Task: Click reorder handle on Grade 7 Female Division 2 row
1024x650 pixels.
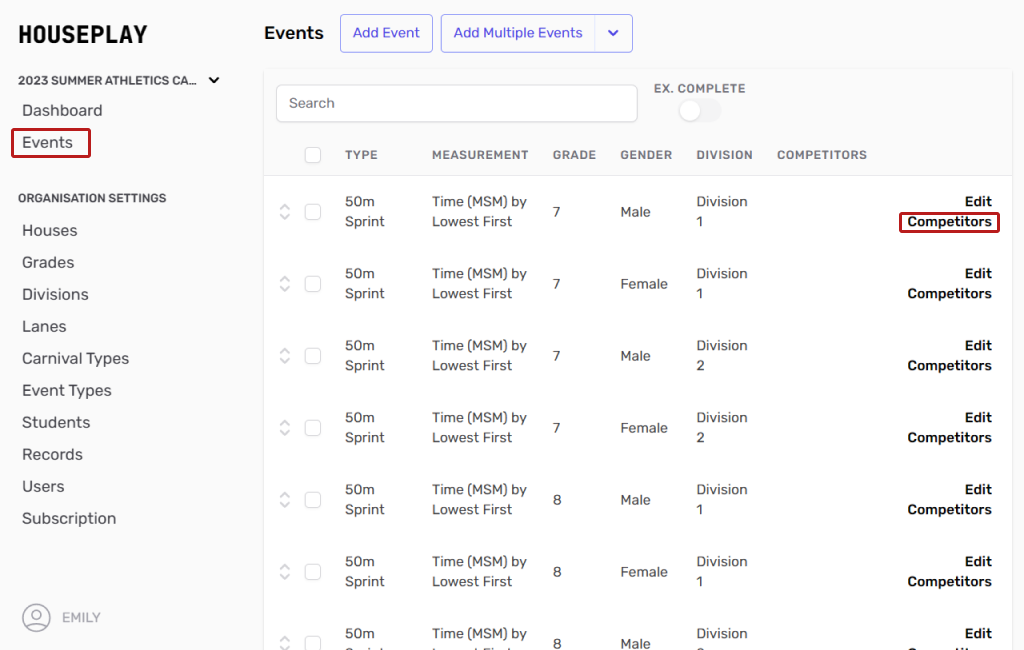Action: [285, 428]
